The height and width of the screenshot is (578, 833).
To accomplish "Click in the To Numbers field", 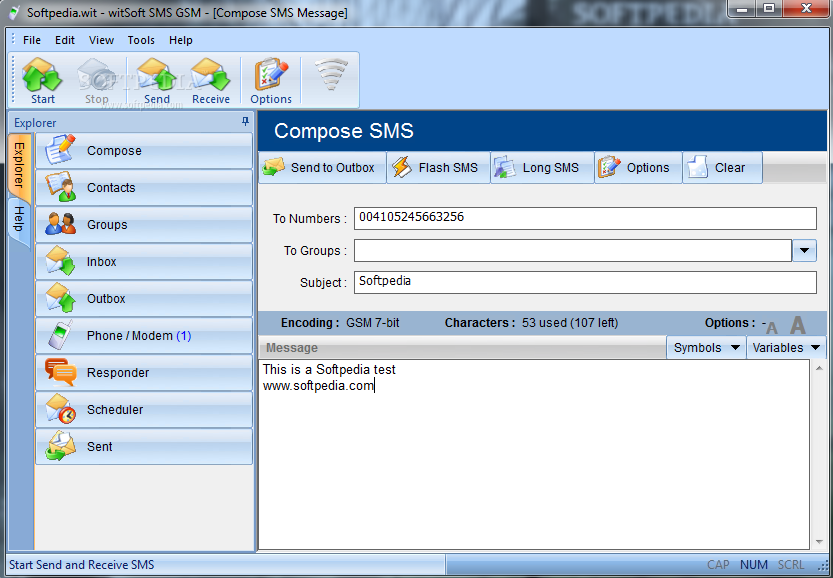I will (585, 218).
